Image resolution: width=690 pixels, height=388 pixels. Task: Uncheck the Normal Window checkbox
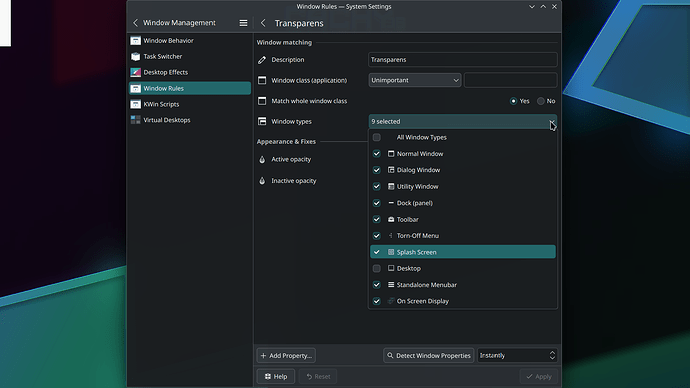(377, 154)
